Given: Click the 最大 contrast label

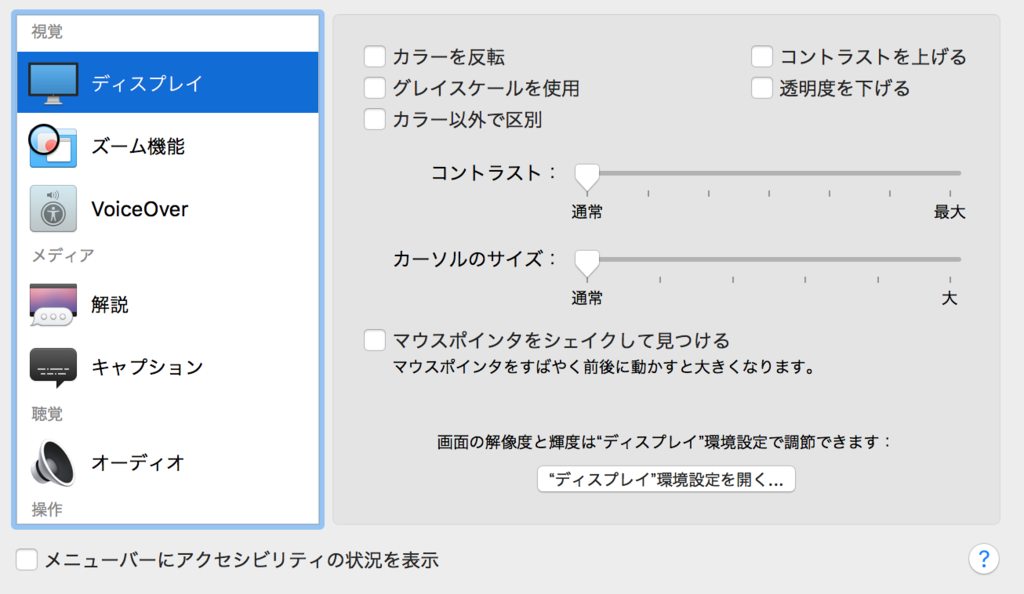Looking at the screenshot, I should click(950, 212).
